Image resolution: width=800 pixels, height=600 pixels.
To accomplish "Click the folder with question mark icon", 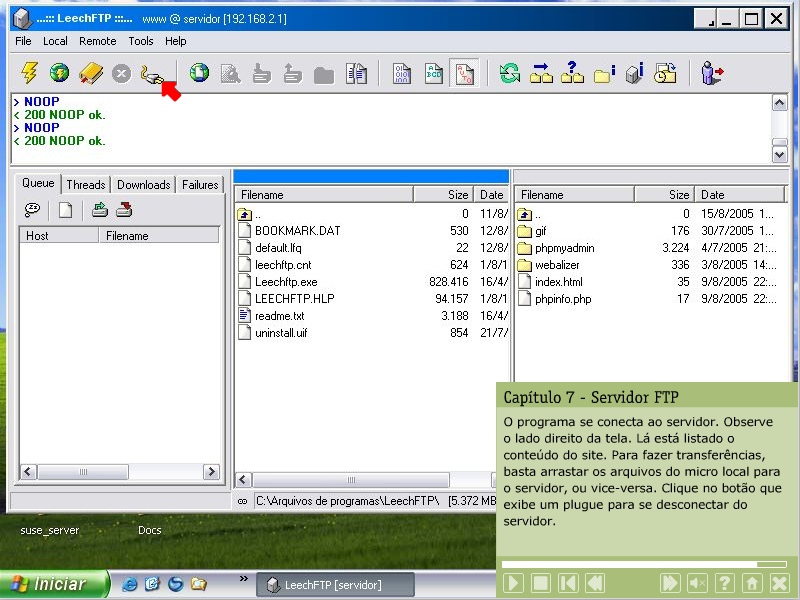I will [572, 73].
